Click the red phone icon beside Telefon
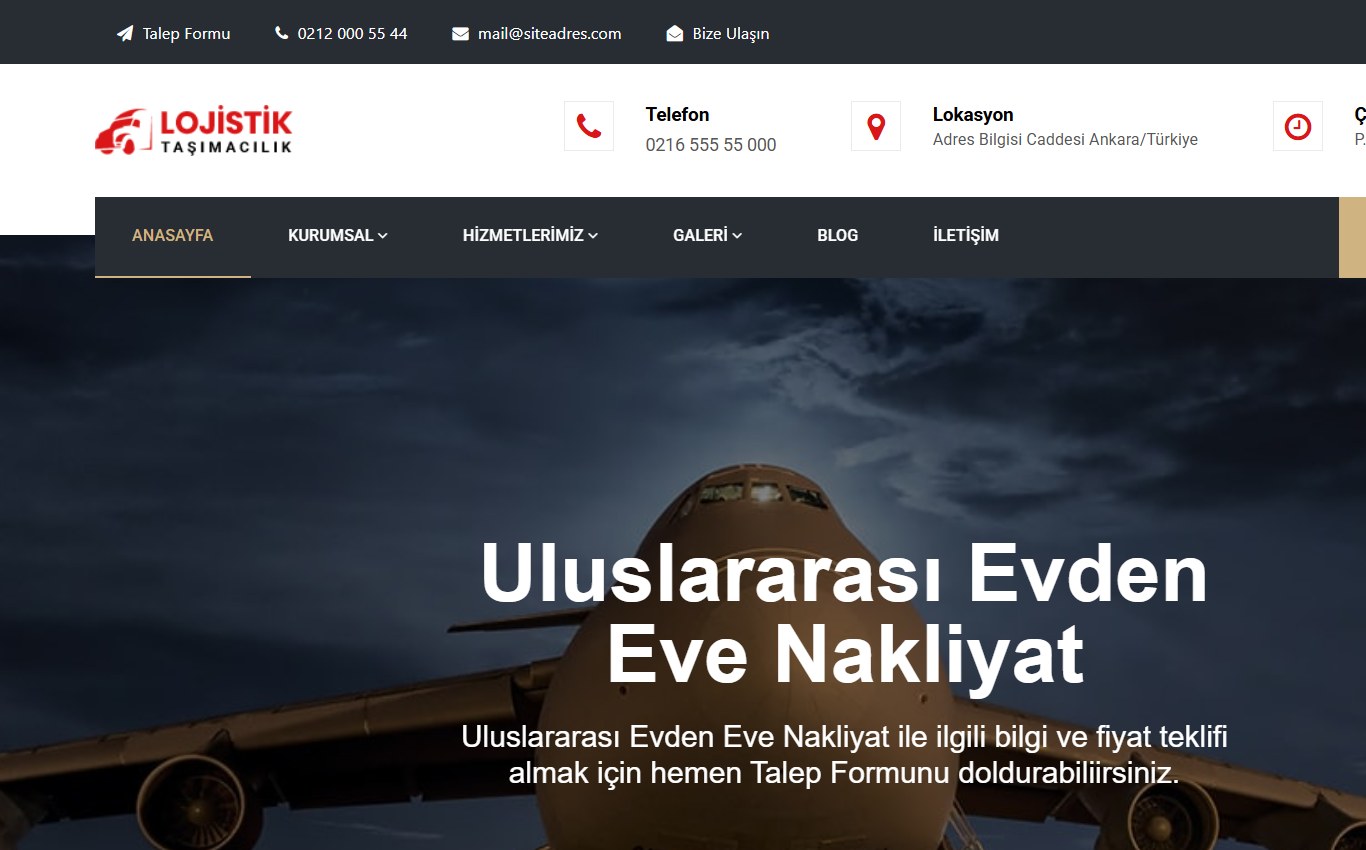 coord(589,127)
